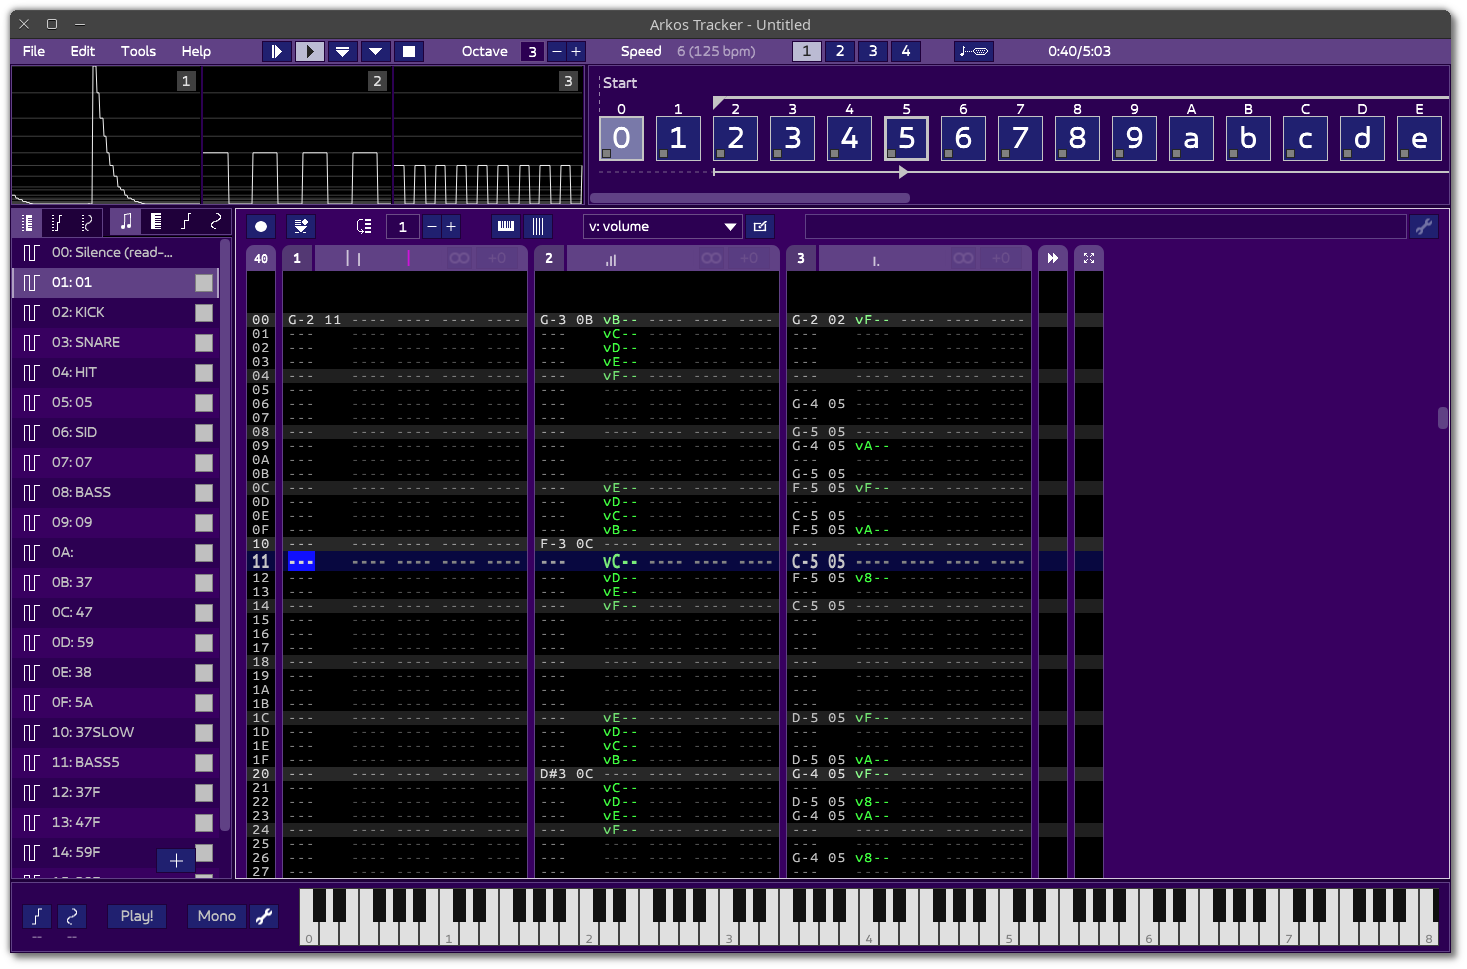Click the record button in pattern toolbar
The image size is (1467, 969).
click(x=261, y=227)
